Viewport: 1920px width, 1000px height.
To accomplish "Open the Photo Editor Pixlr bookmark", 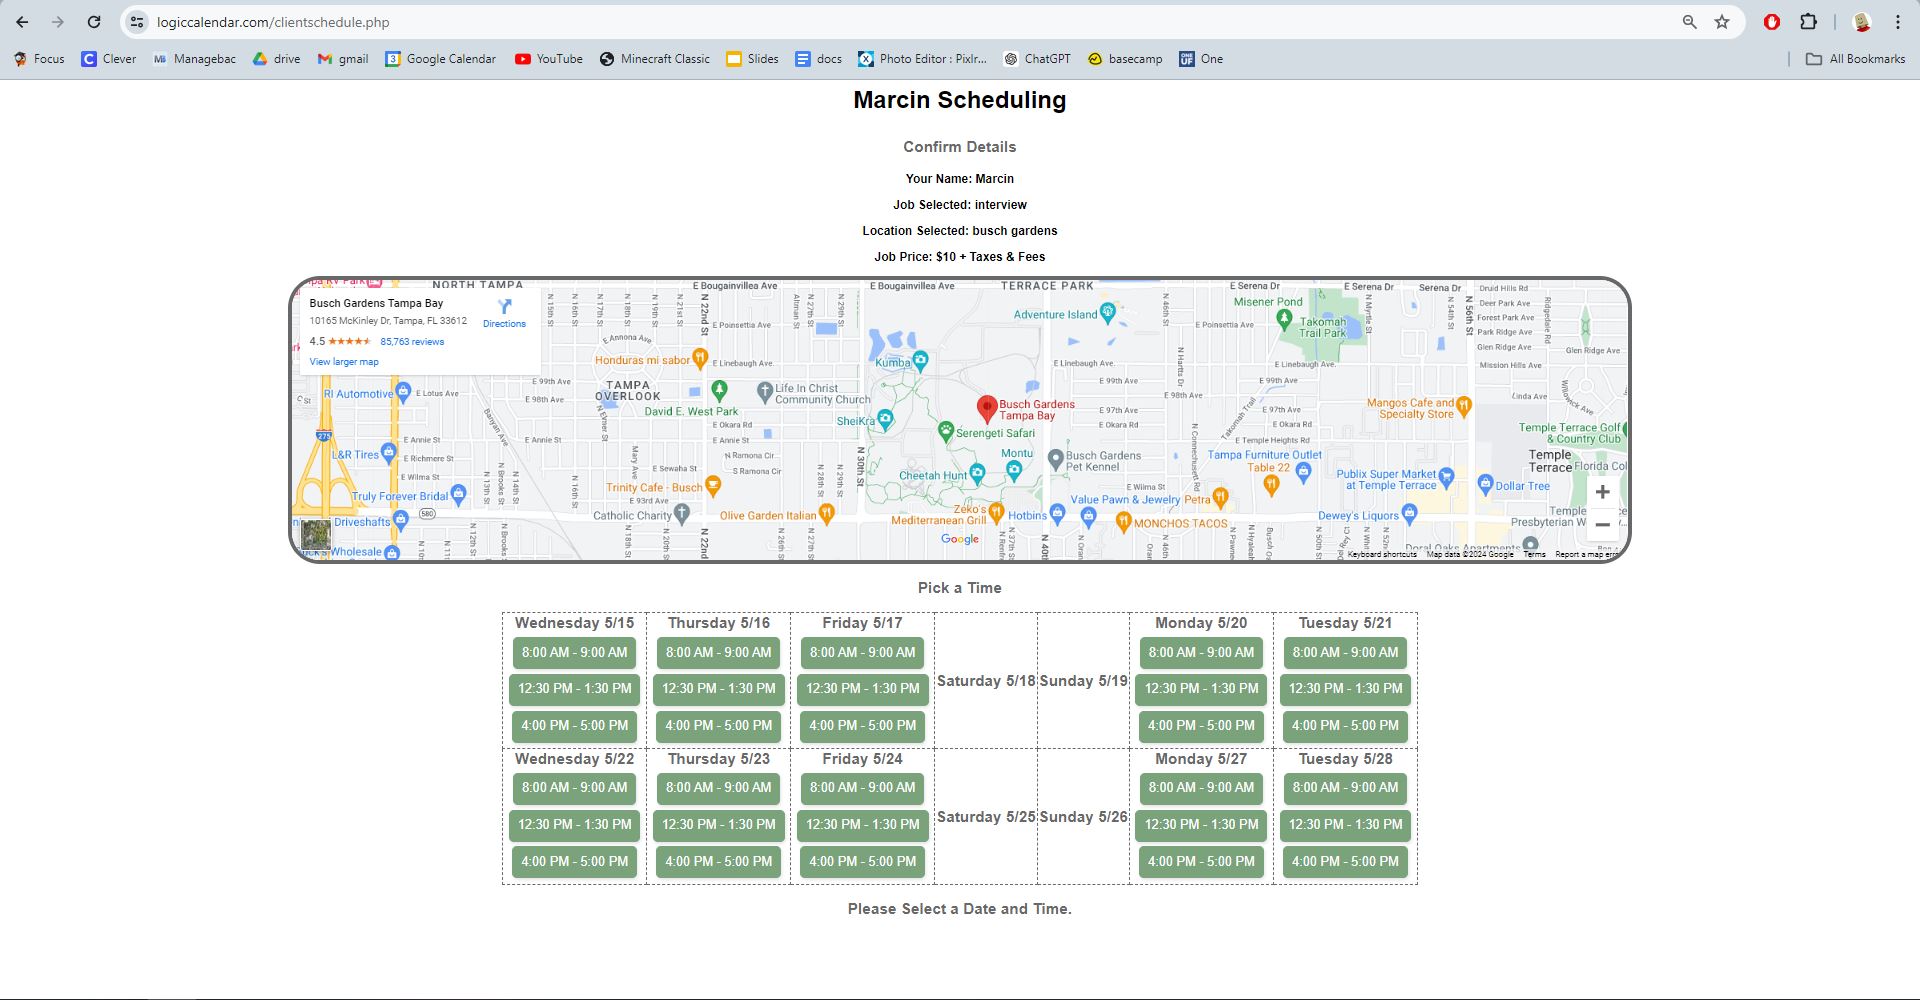I will (x=922, y=59).
